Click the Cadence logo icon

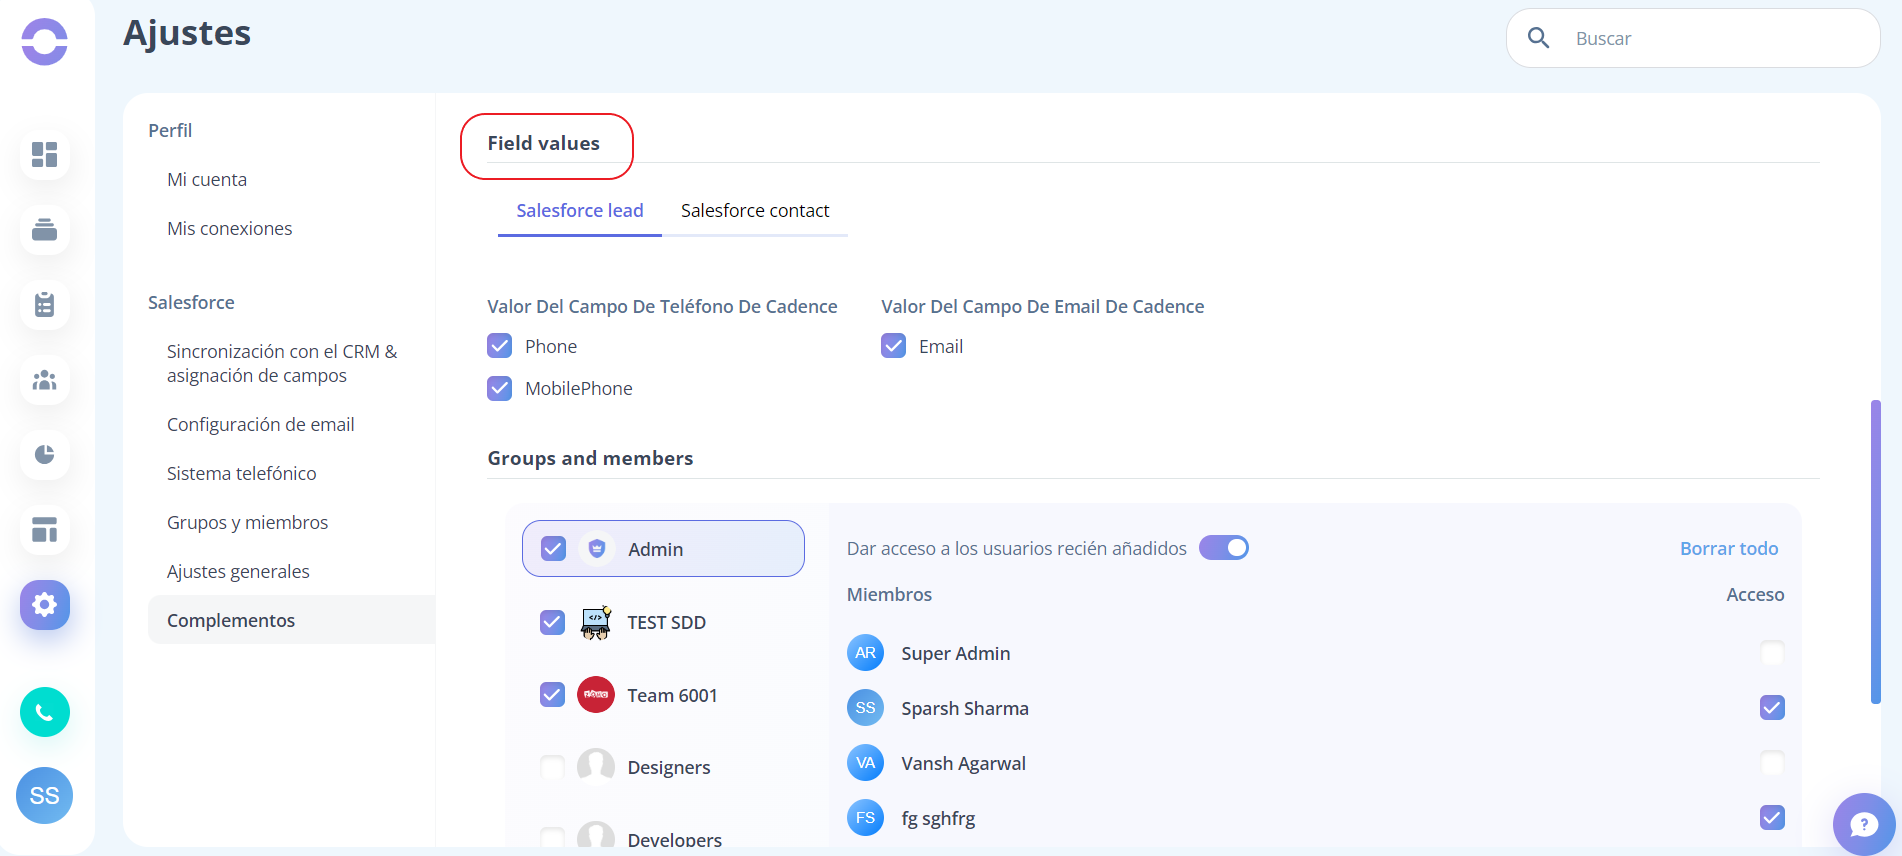[x=44, y=42]
